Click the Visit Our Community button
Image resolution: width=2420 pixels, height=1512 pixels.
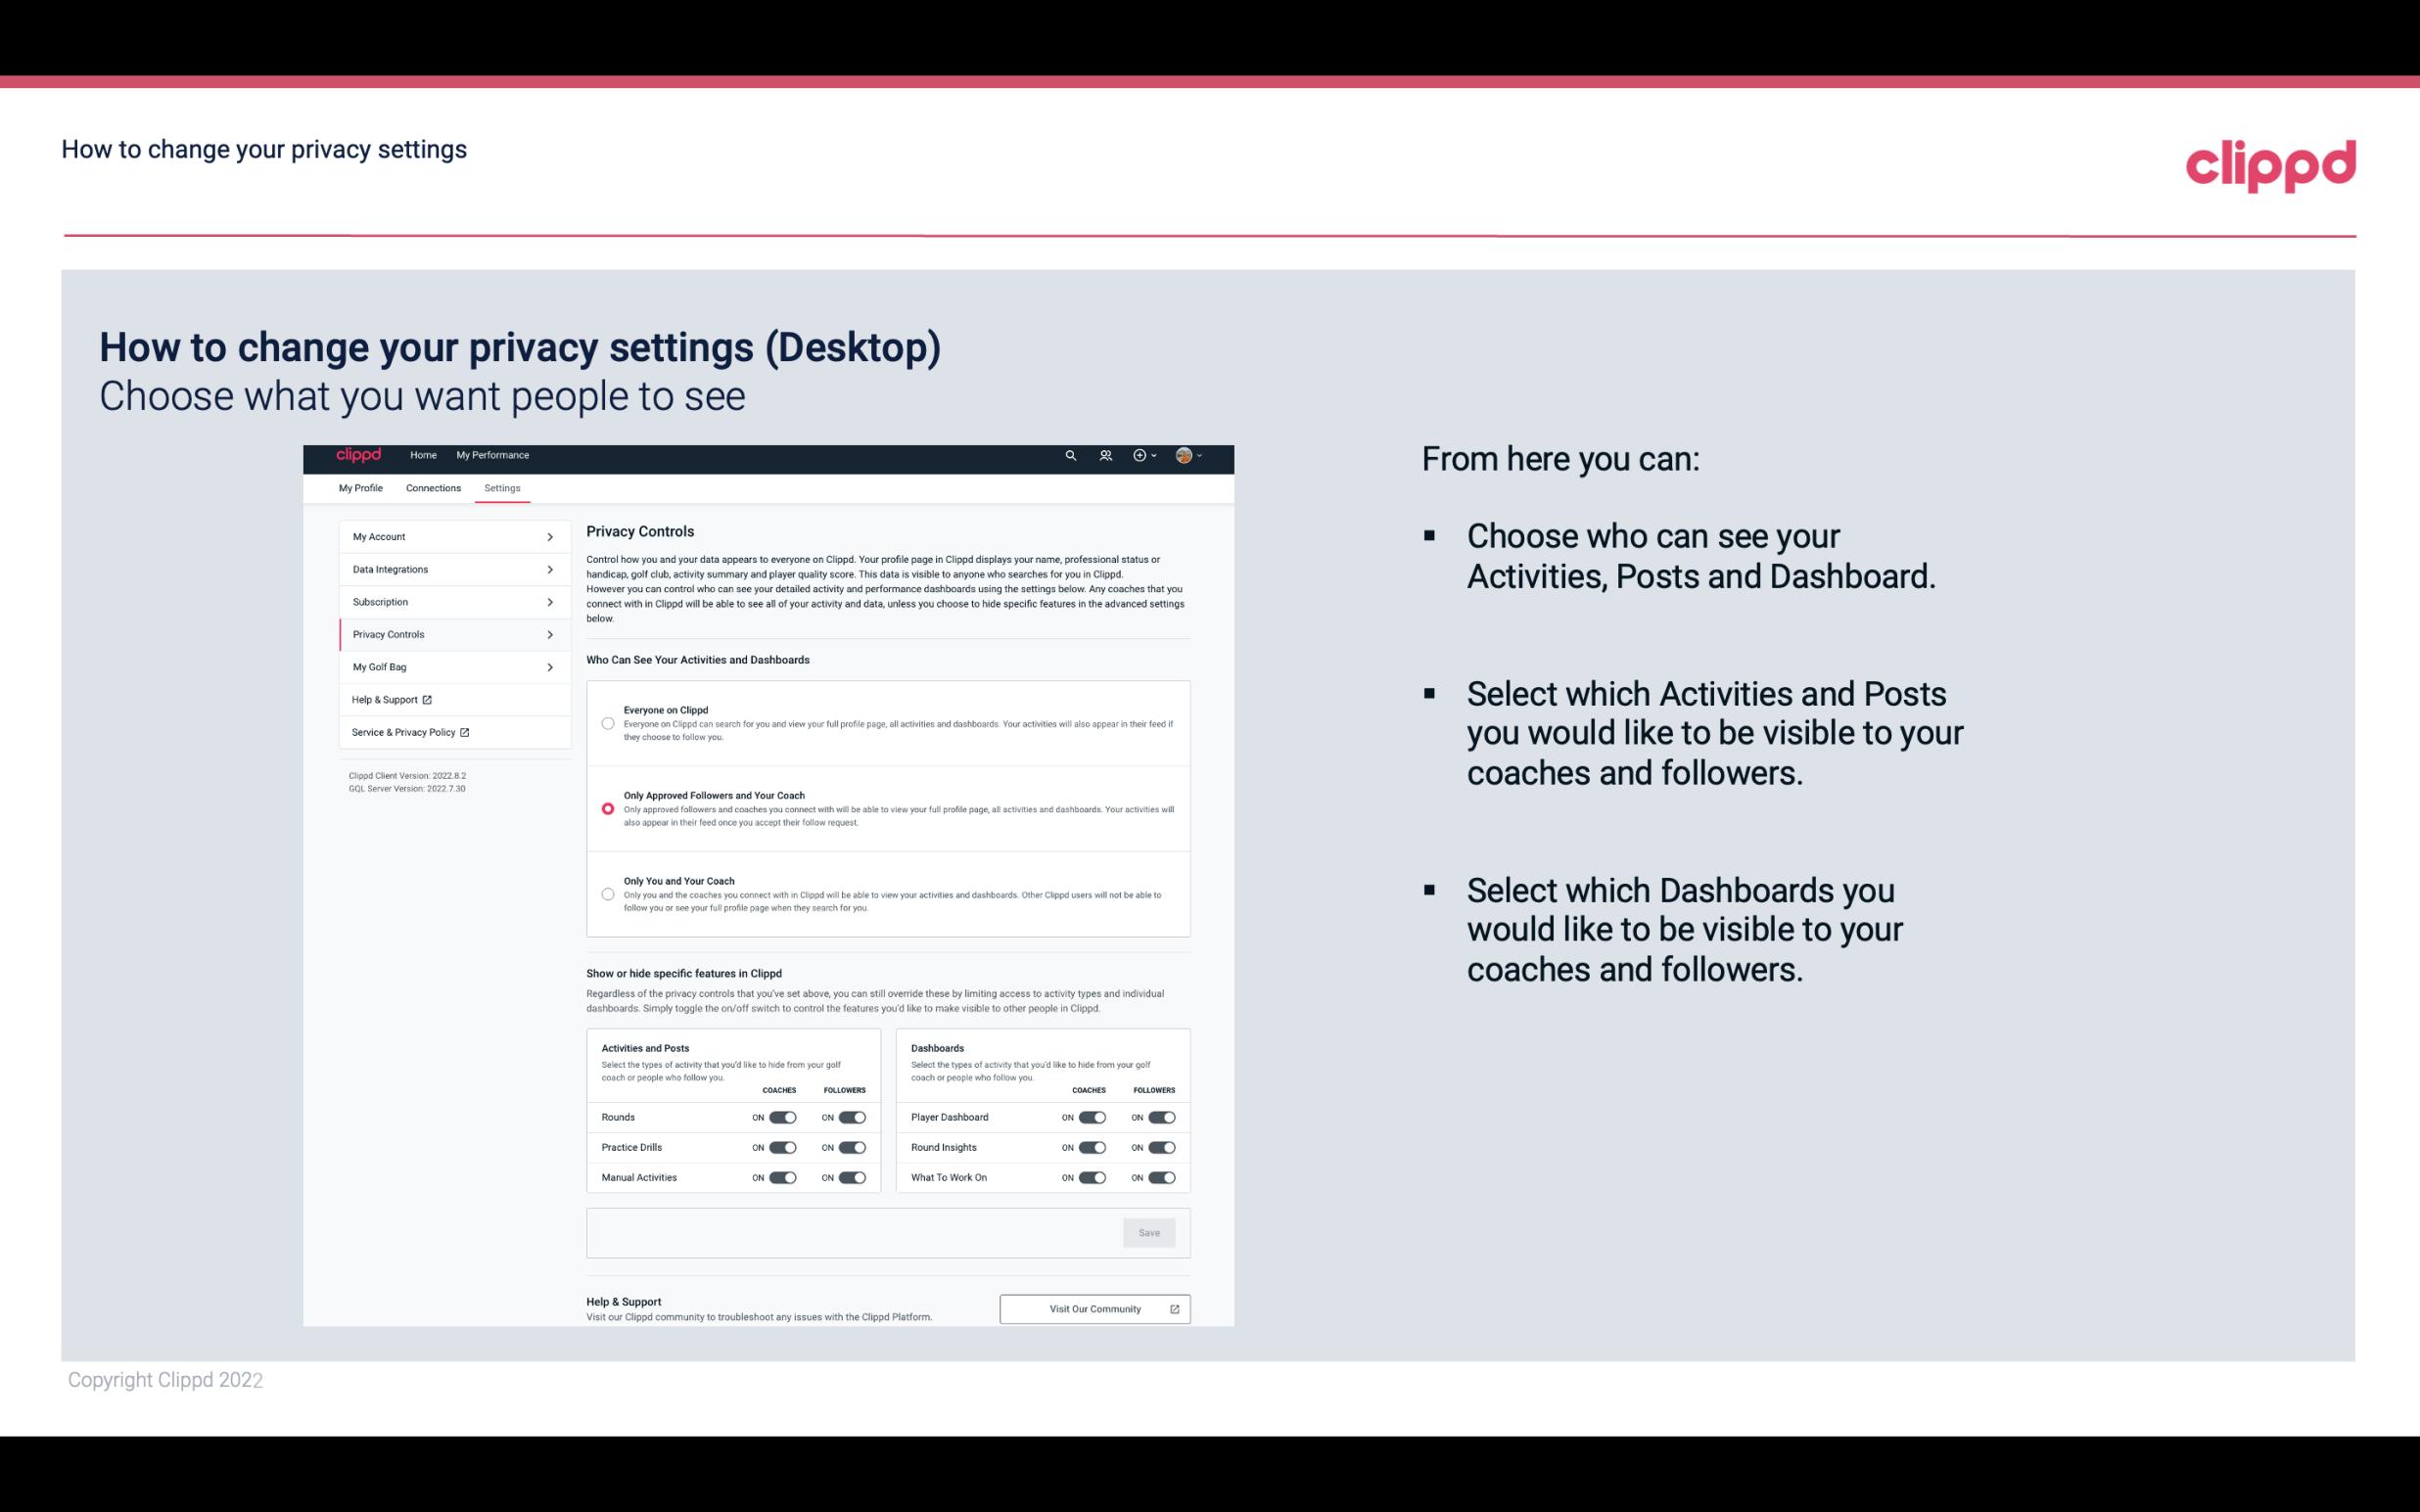1094,1308
